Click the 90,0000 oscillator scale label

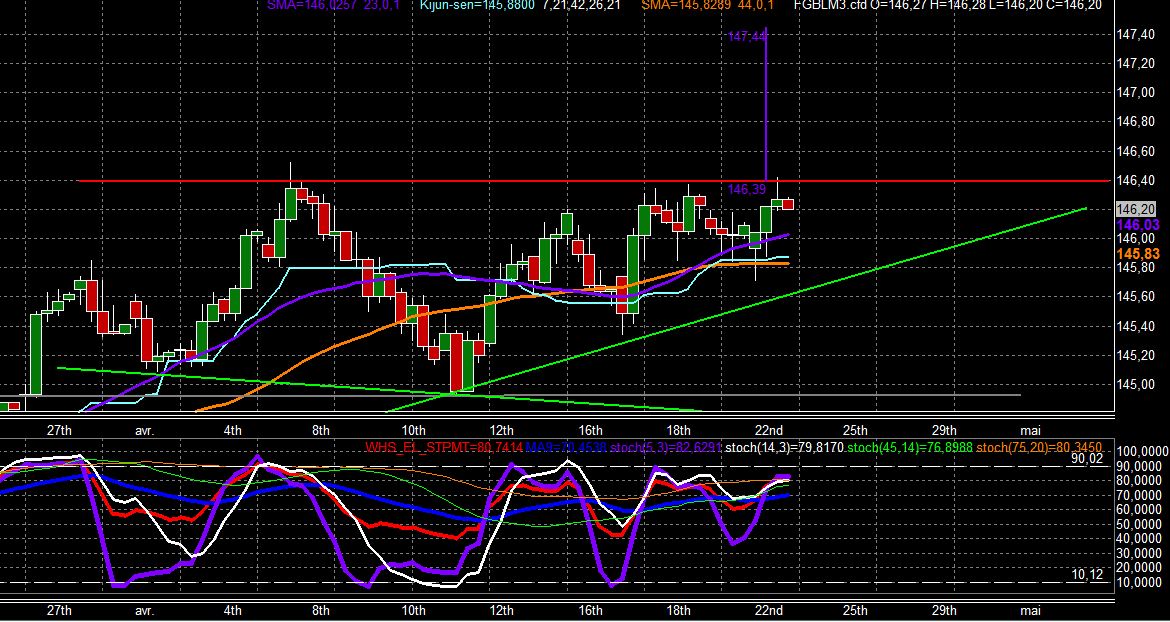[x=1139, y=467]
